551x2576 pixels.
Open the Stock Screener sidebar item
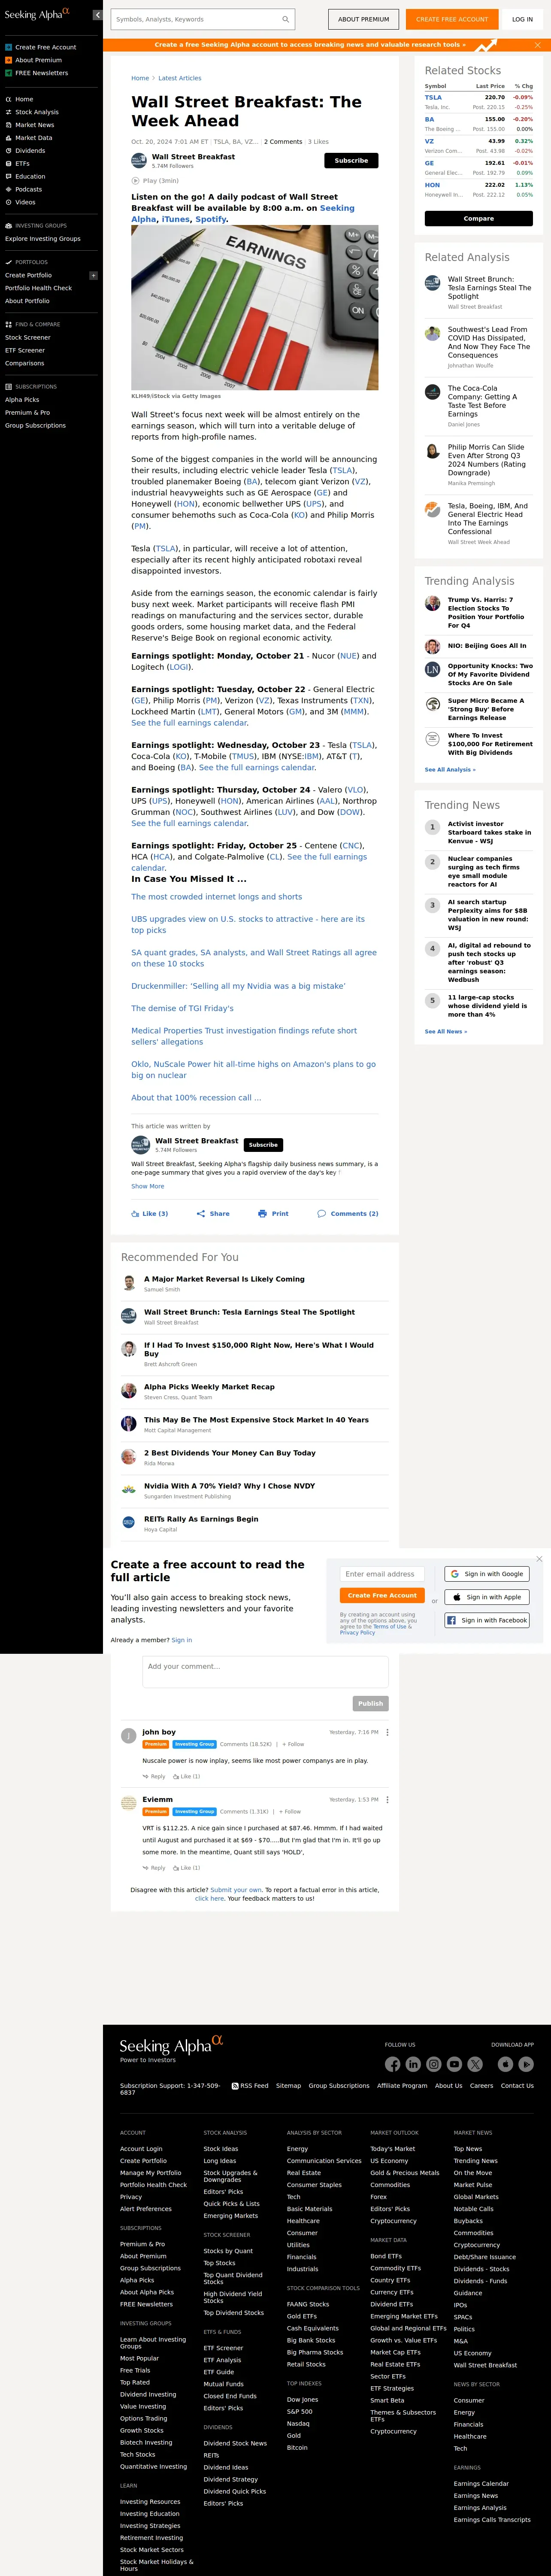(x=28, y=338)
